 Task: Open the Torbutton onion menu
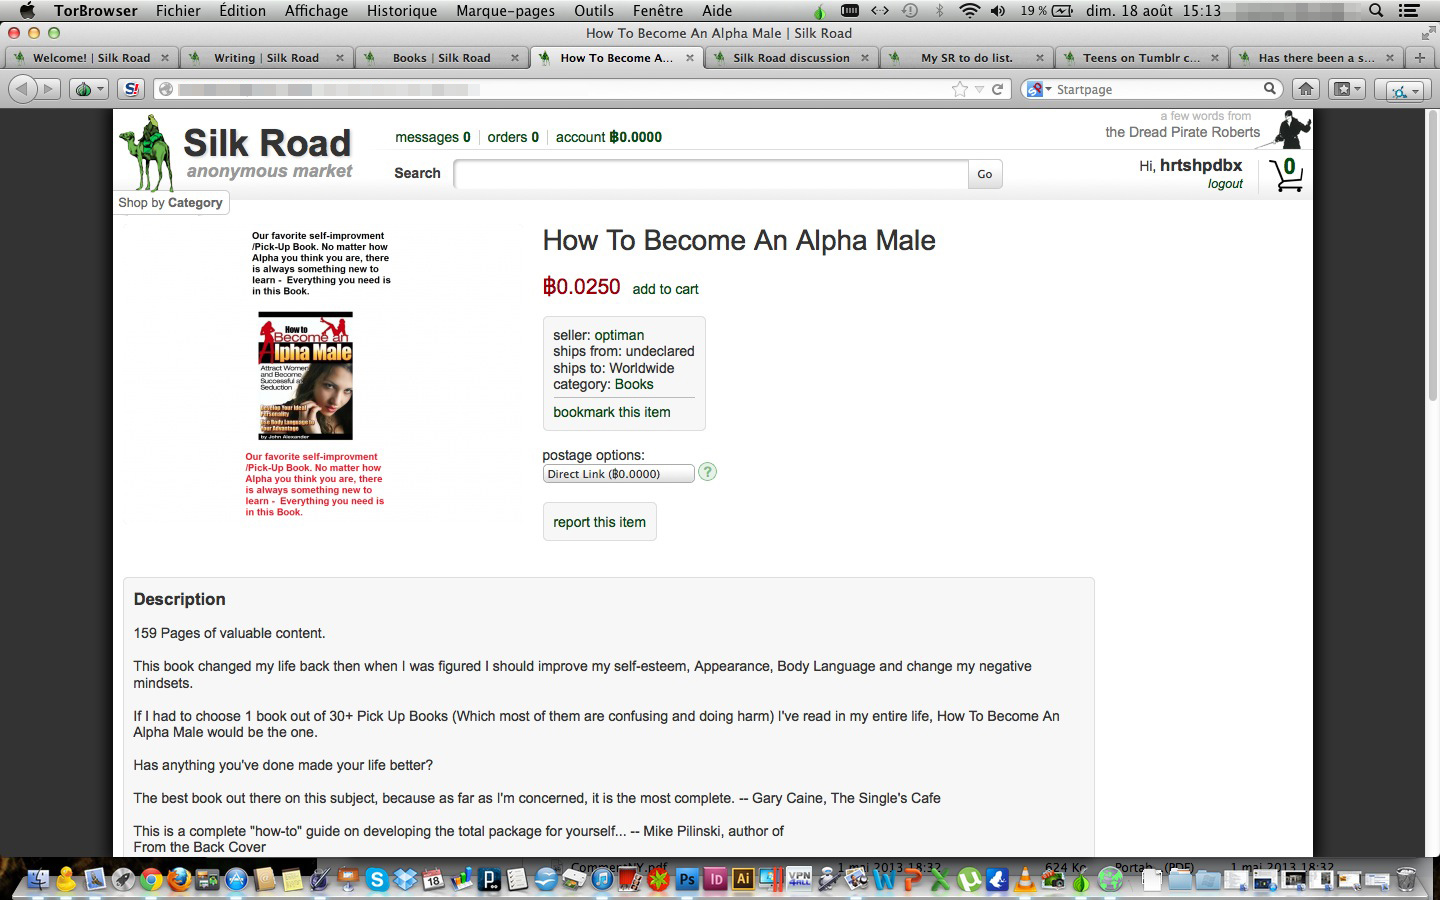88,89
